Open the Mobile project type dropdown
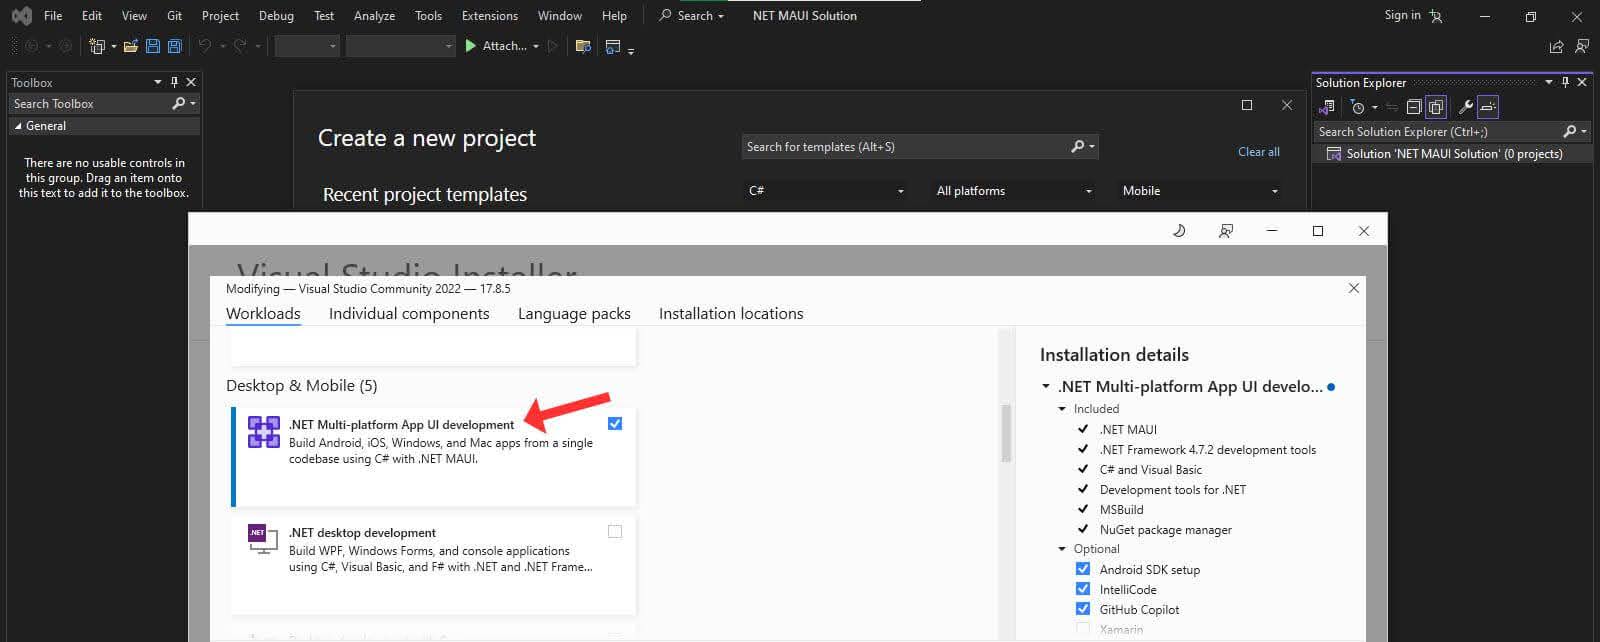Viewport: 1600px width, 642px height. pyautogui.click(x=1200, y=191)
